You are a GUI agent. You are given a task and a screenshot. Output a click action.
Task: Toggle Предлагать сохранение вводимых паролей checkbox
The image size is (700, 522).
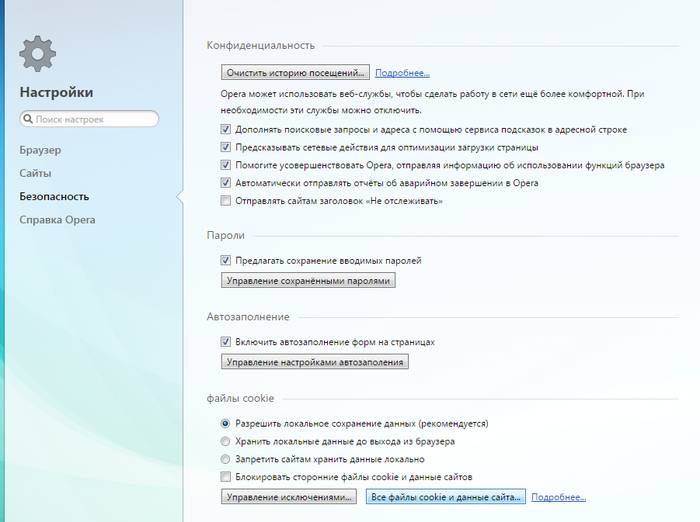[x=225, y=260]
